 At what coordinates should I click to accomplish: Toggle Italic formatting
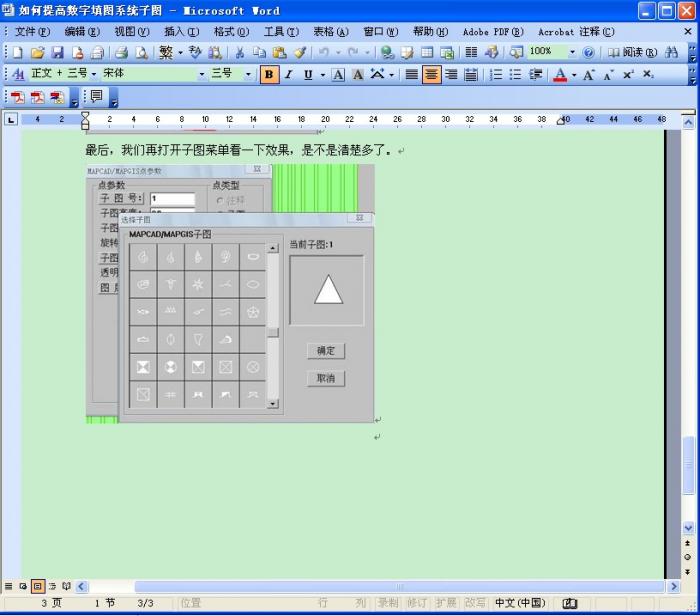pos(288,74)
